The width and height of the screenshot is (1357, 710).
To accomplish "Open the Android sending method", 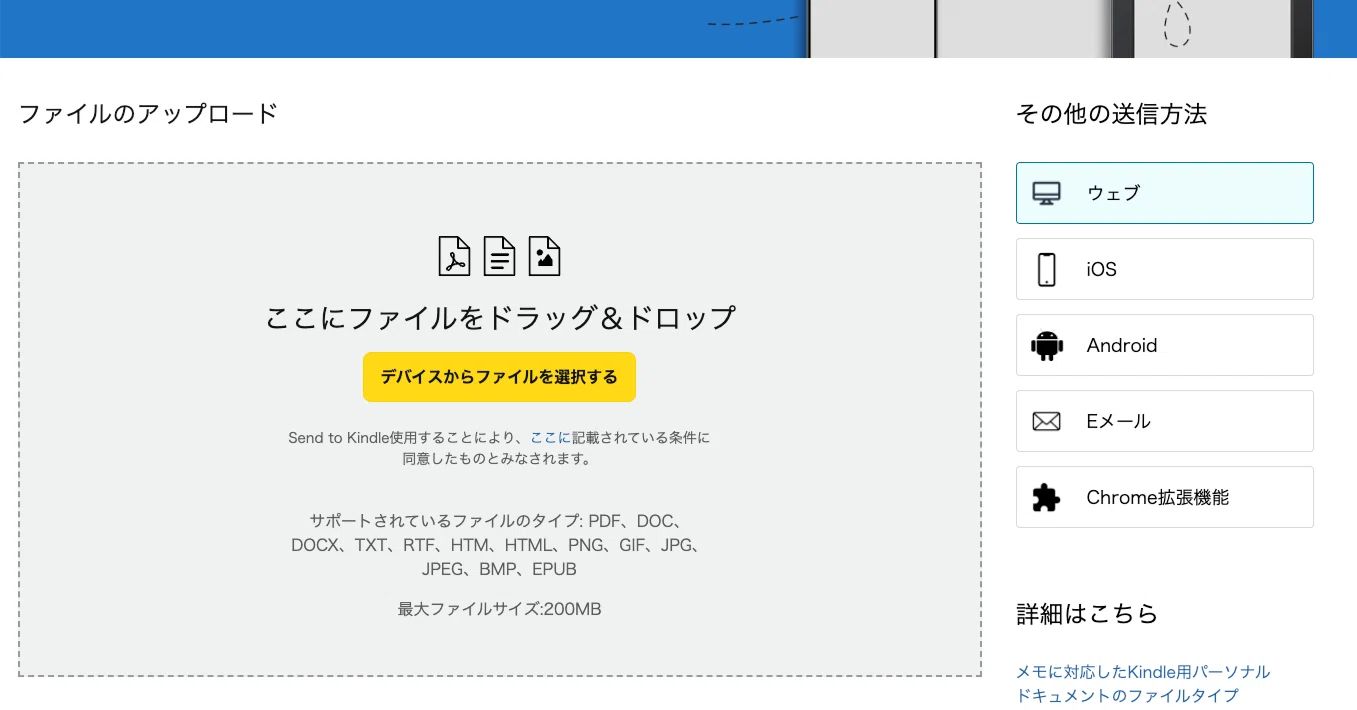I will click(x=1165, y=345).
